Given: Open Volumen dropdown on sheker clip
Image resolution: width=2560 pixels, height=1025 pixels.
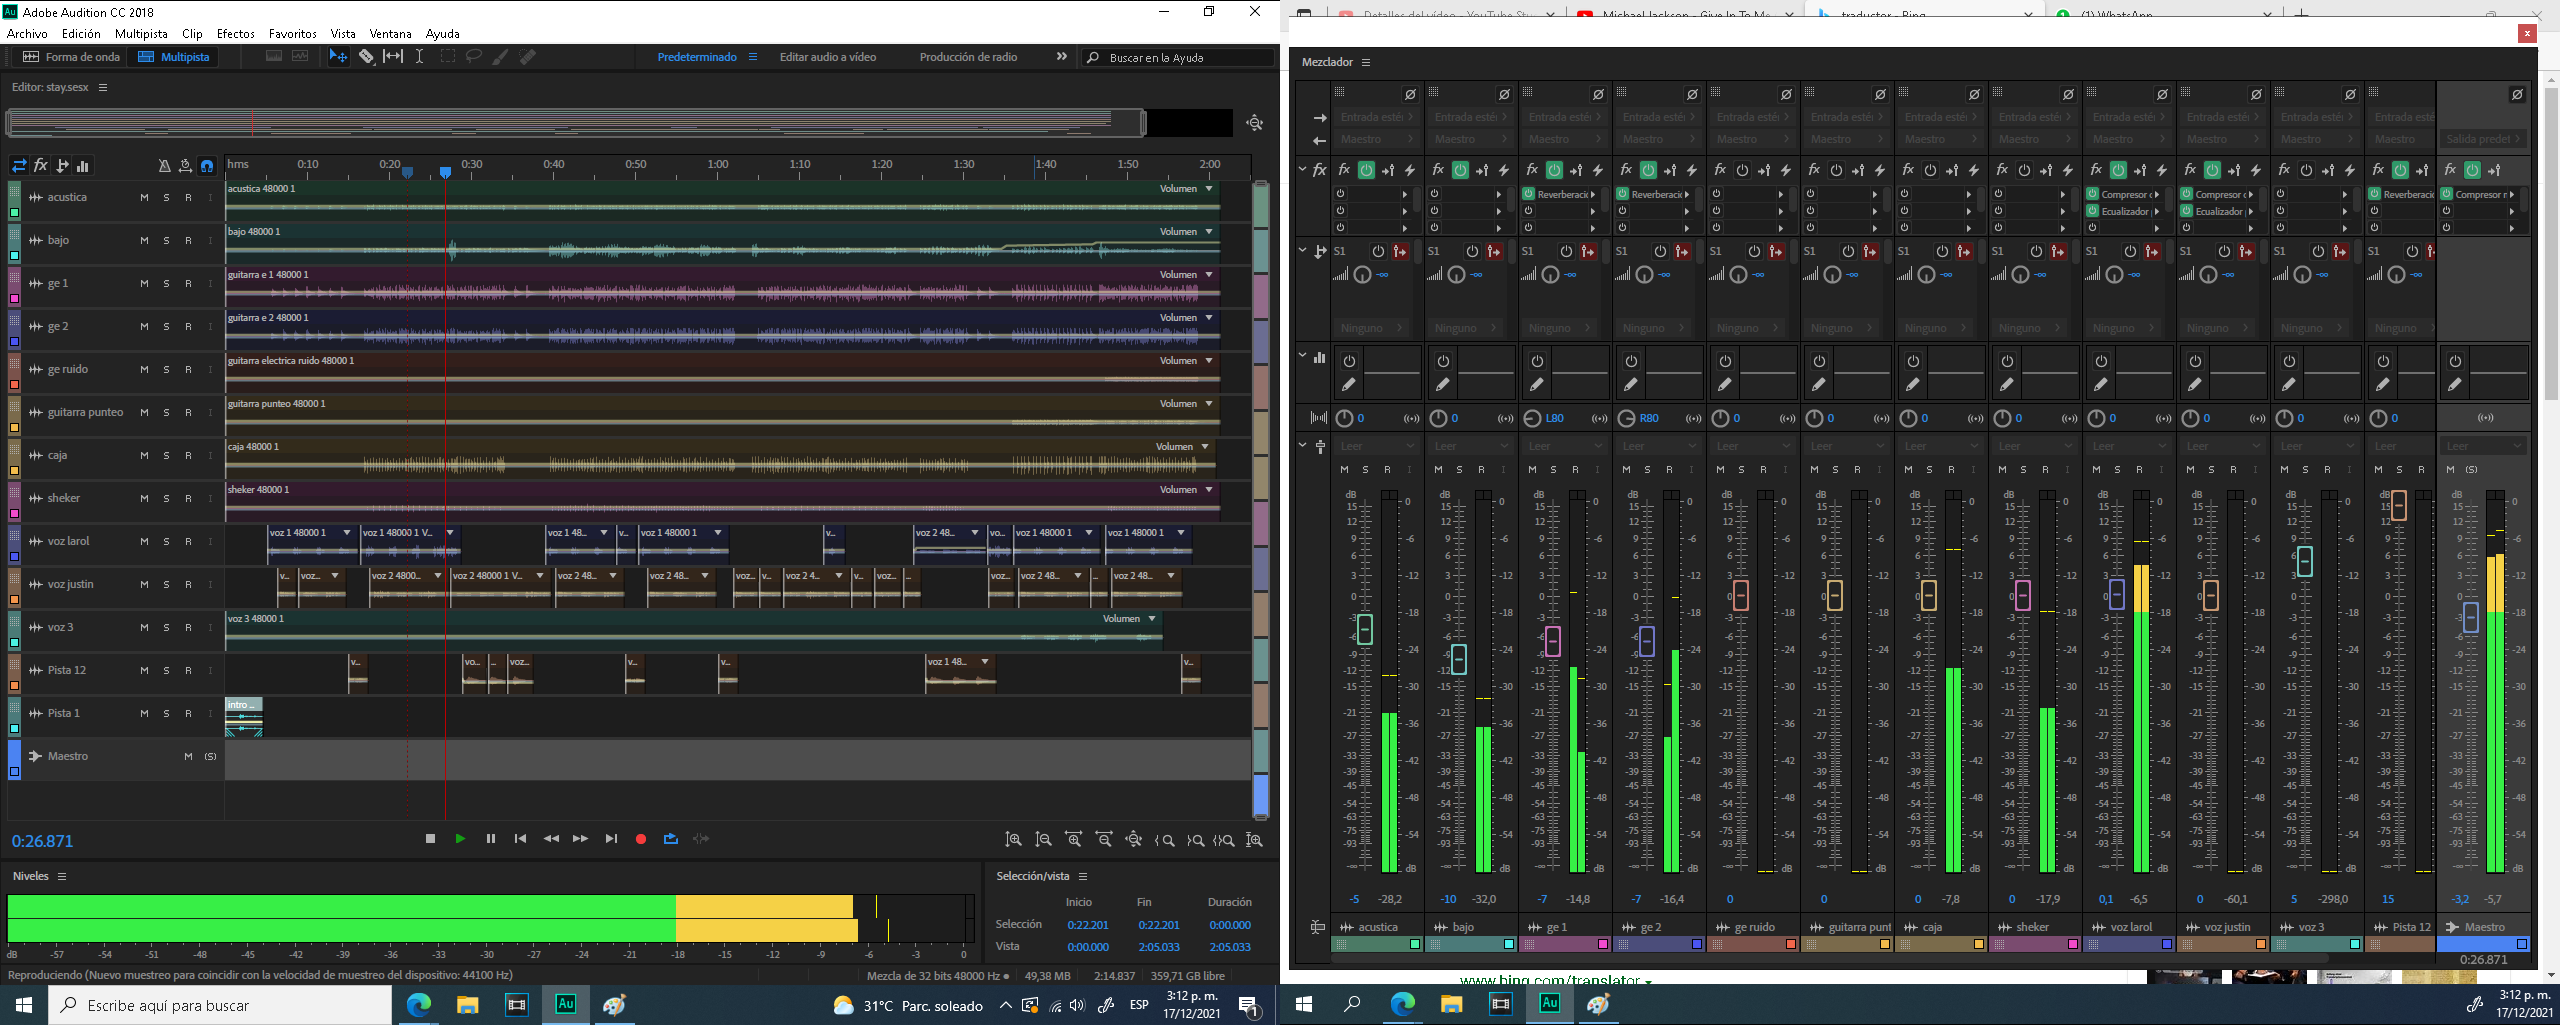Looking at the screenshot, I should click(x=1209, y=490).
